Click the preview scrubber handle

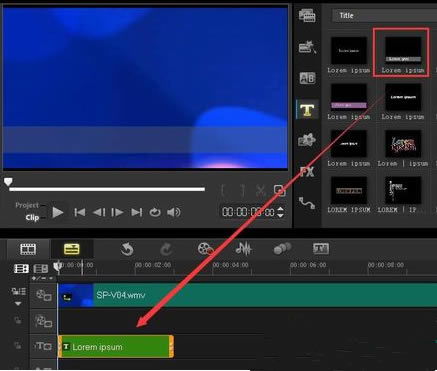pyautogui.click(x=8, y=182)
